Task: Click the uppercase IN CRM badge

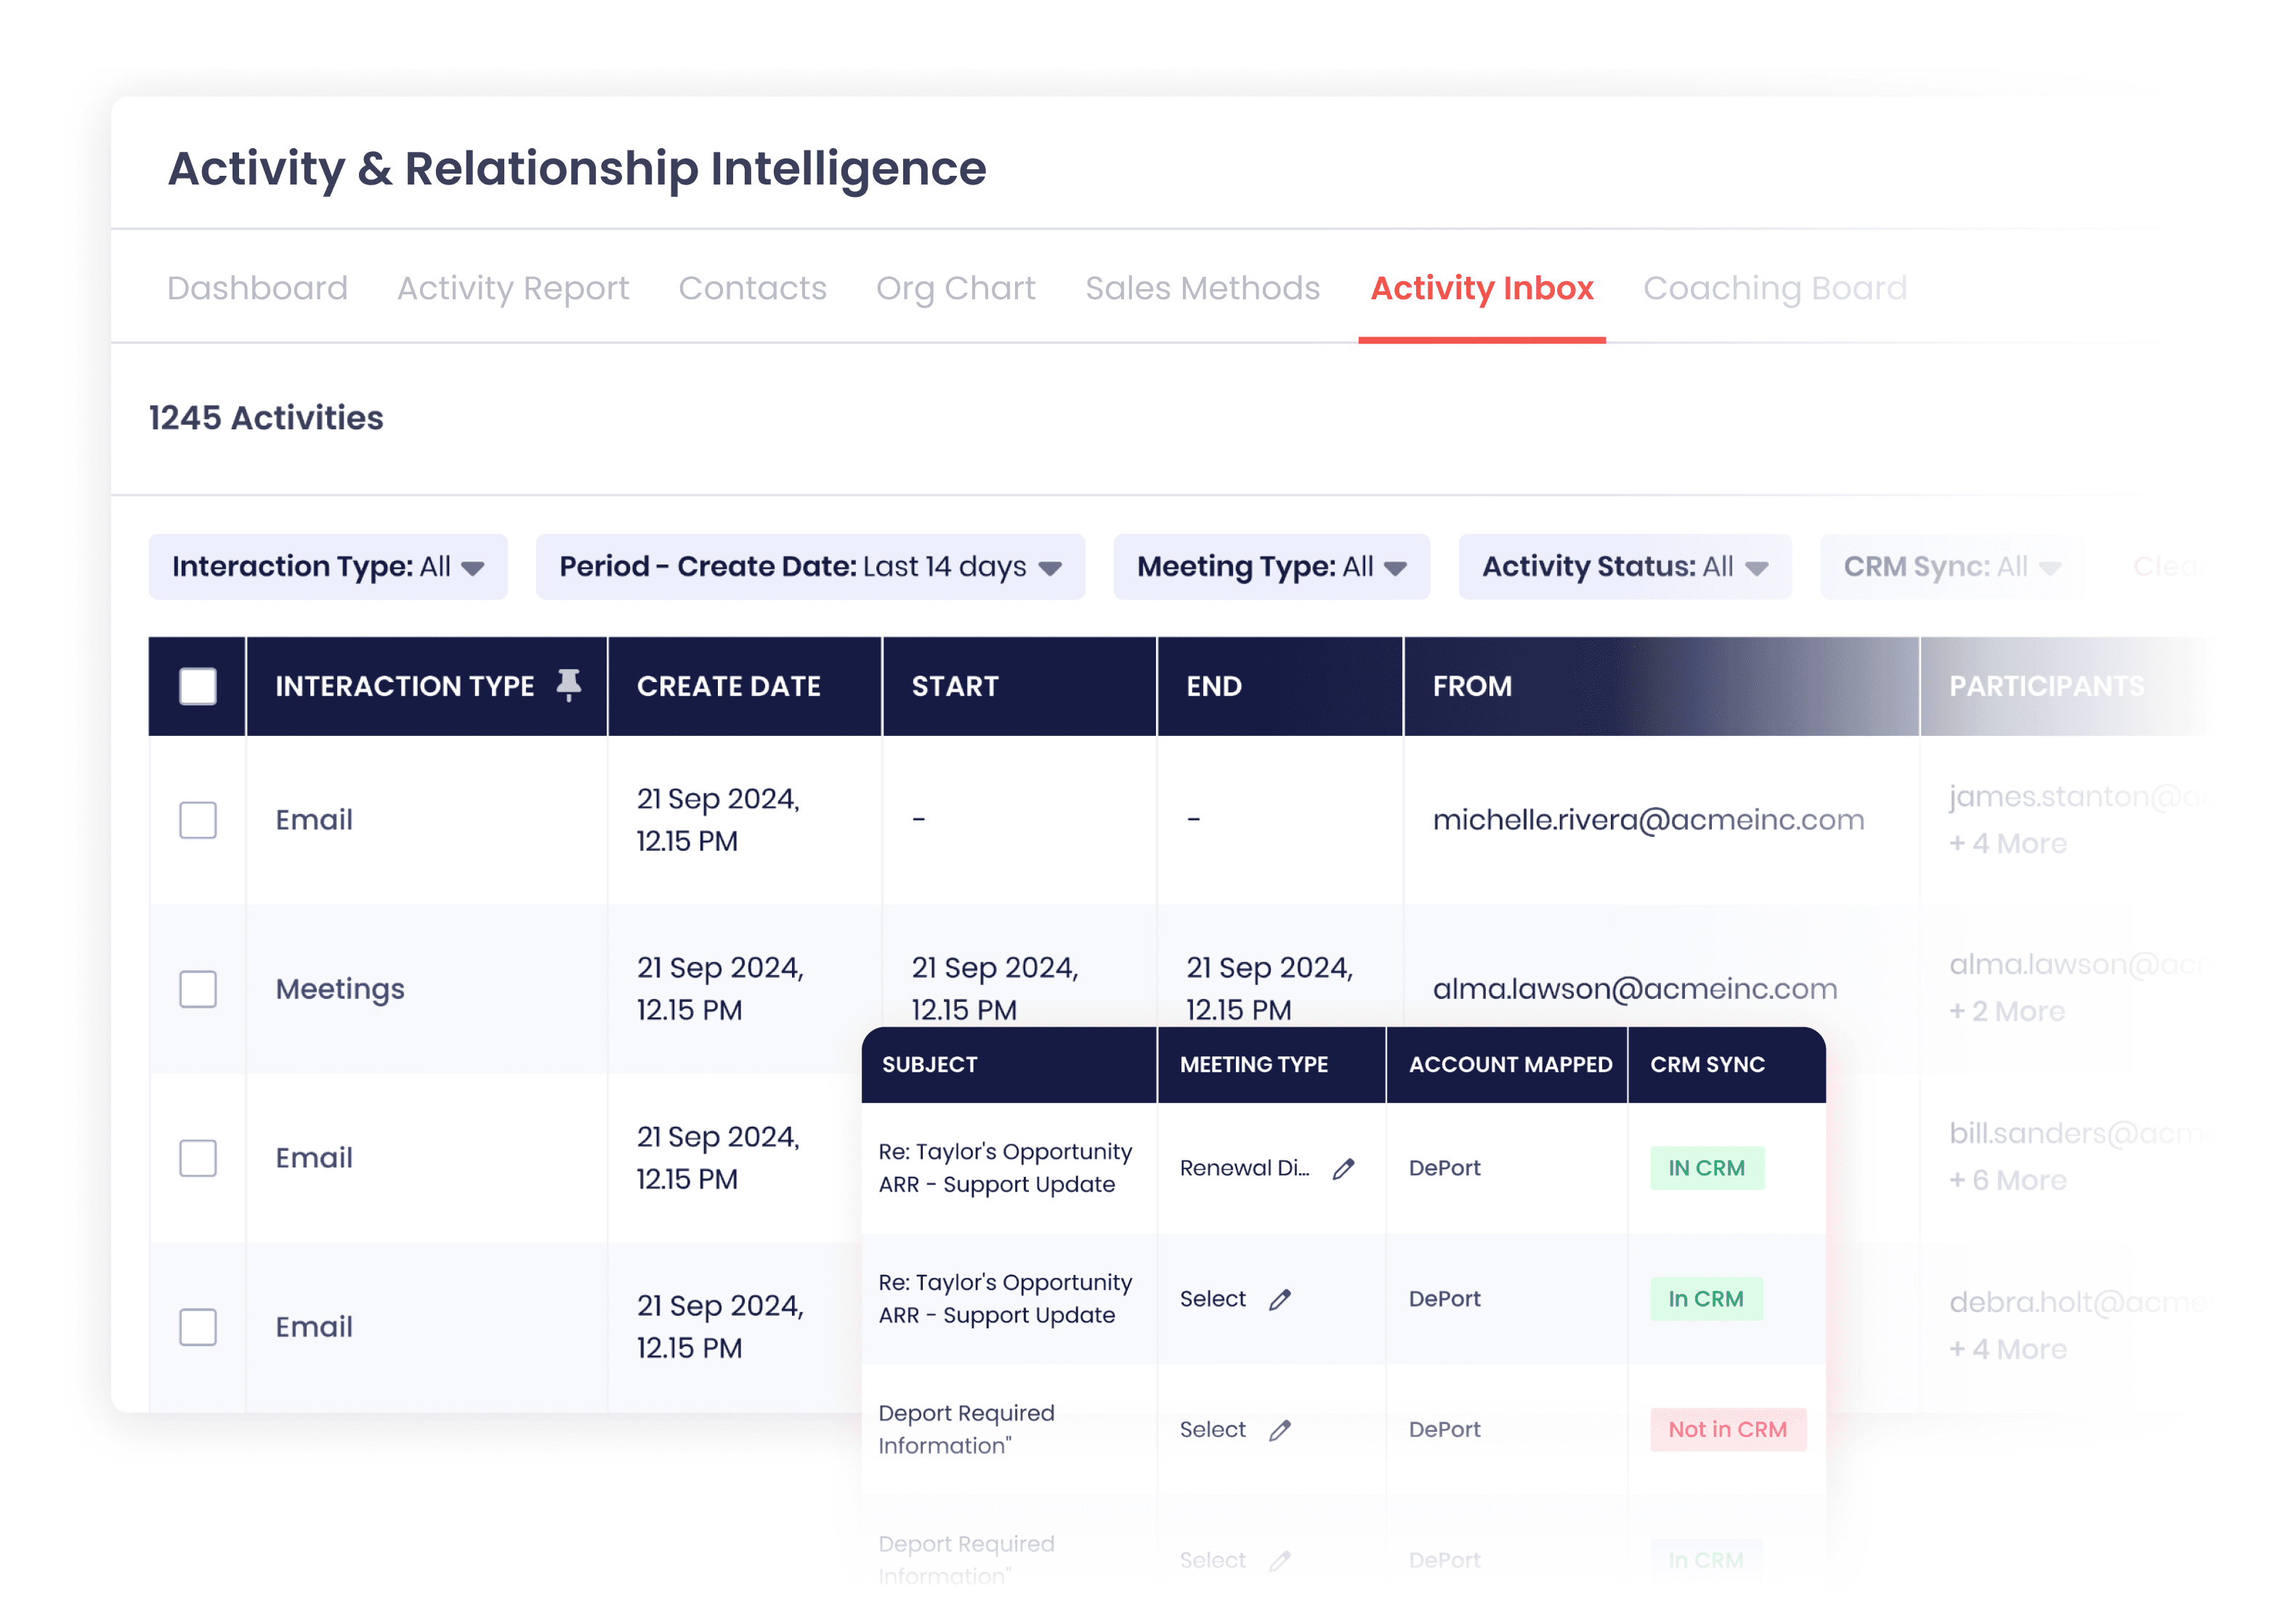Action: coord(1706,1168)
